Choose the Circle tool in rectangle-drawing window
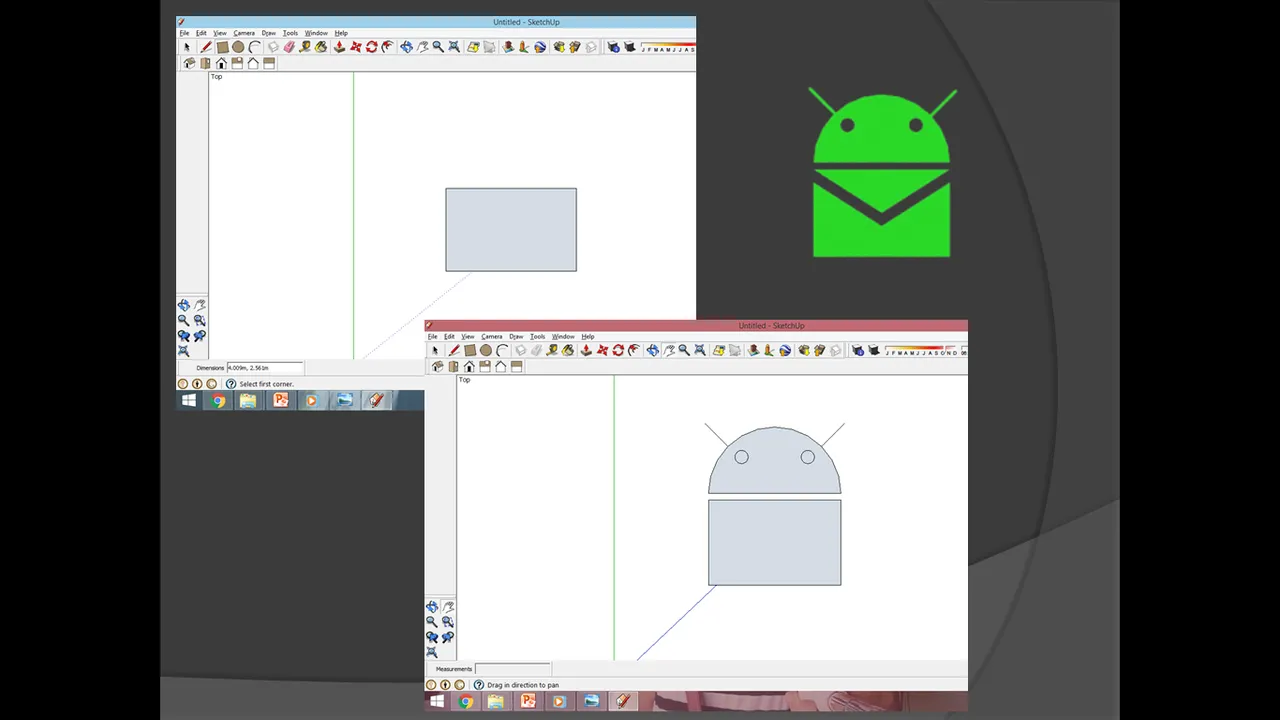This screenshot has width=1280, height=720. [x=238, y=47]
